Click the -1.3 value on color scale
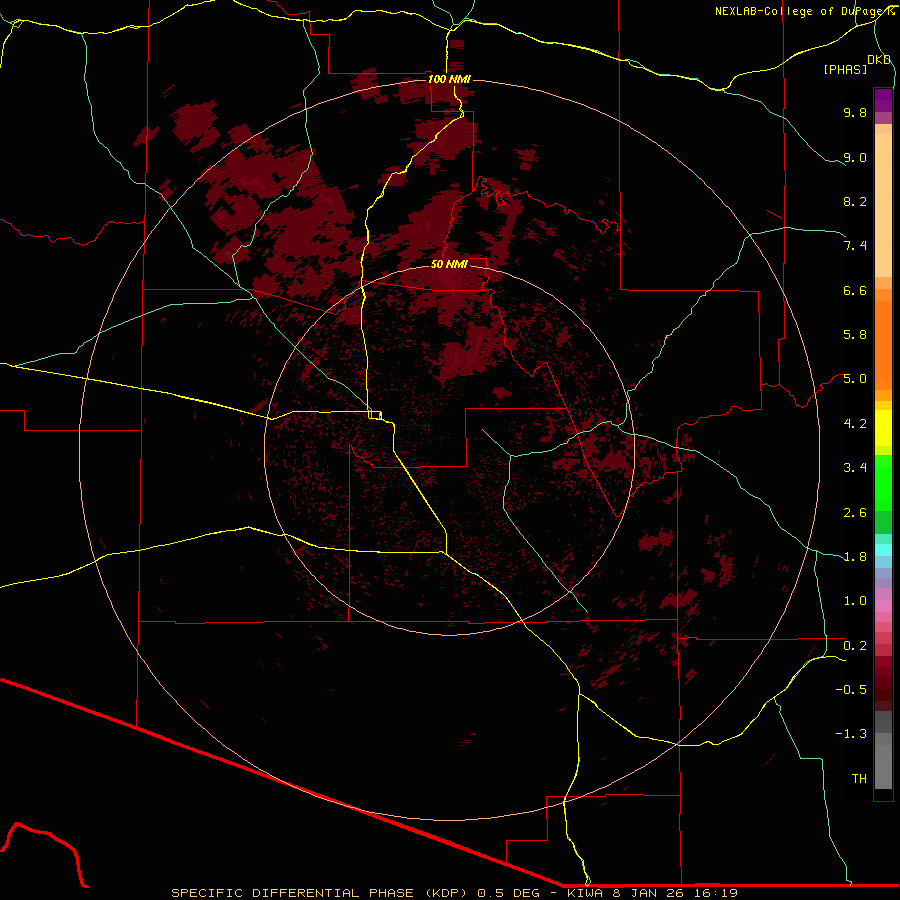 [x=851, y=734]
